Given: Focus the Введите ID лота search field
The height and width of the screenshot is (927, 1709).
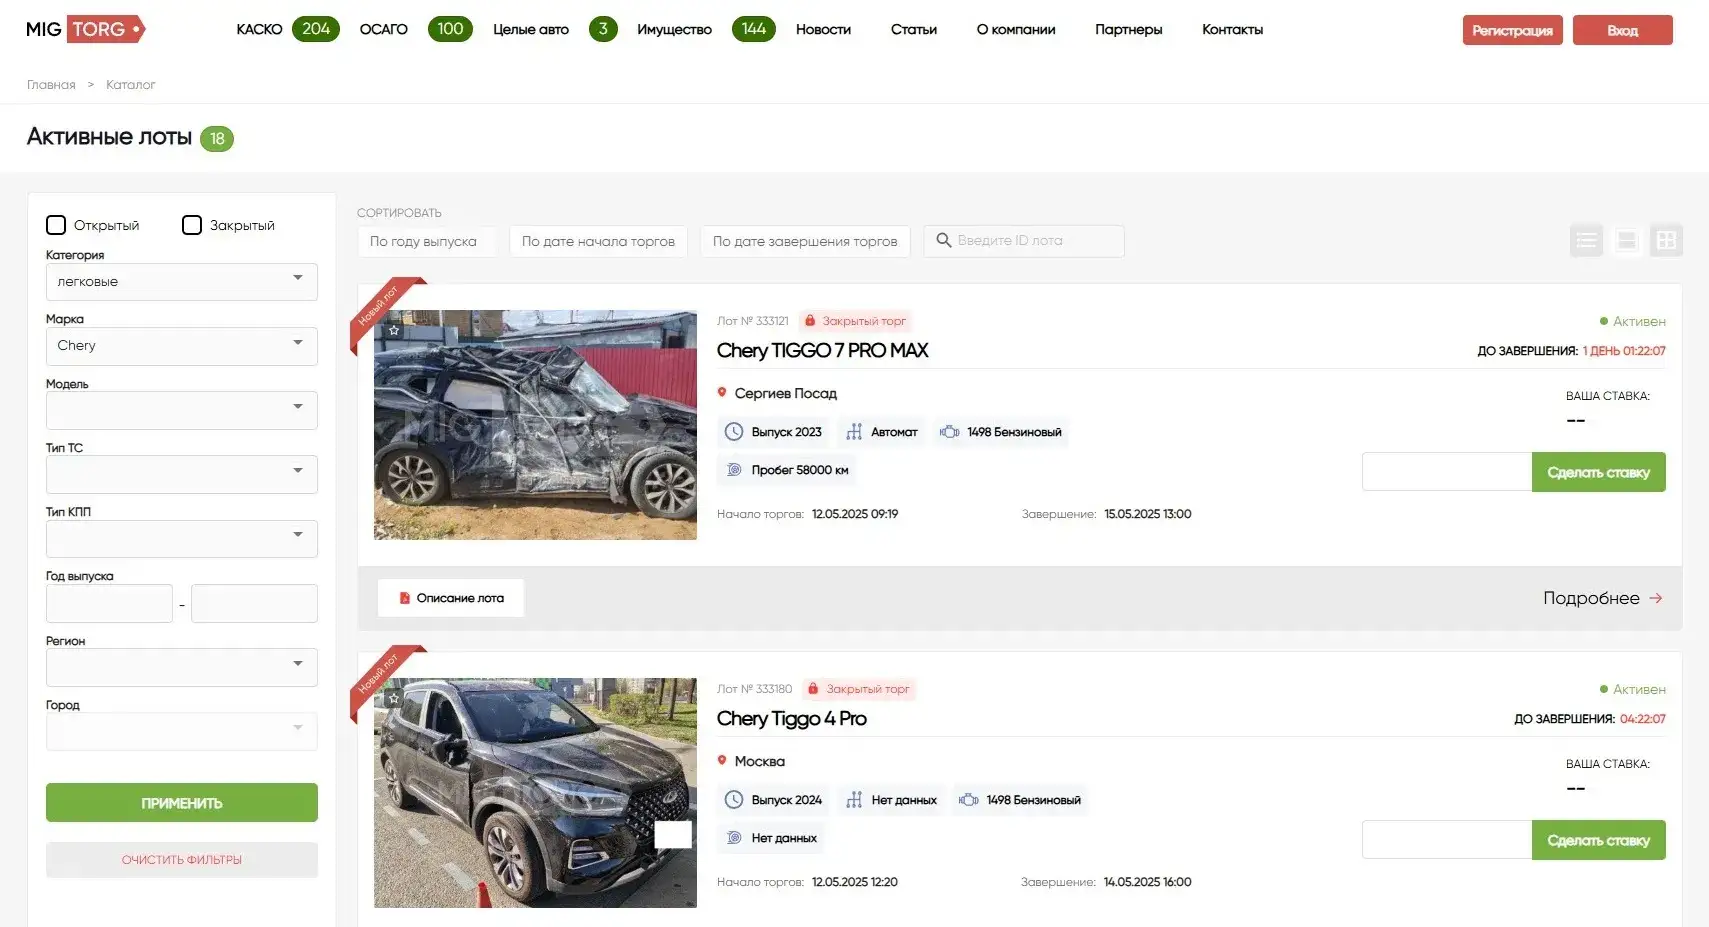Looking at the screenshot, I should click(x=1024, y=241).
